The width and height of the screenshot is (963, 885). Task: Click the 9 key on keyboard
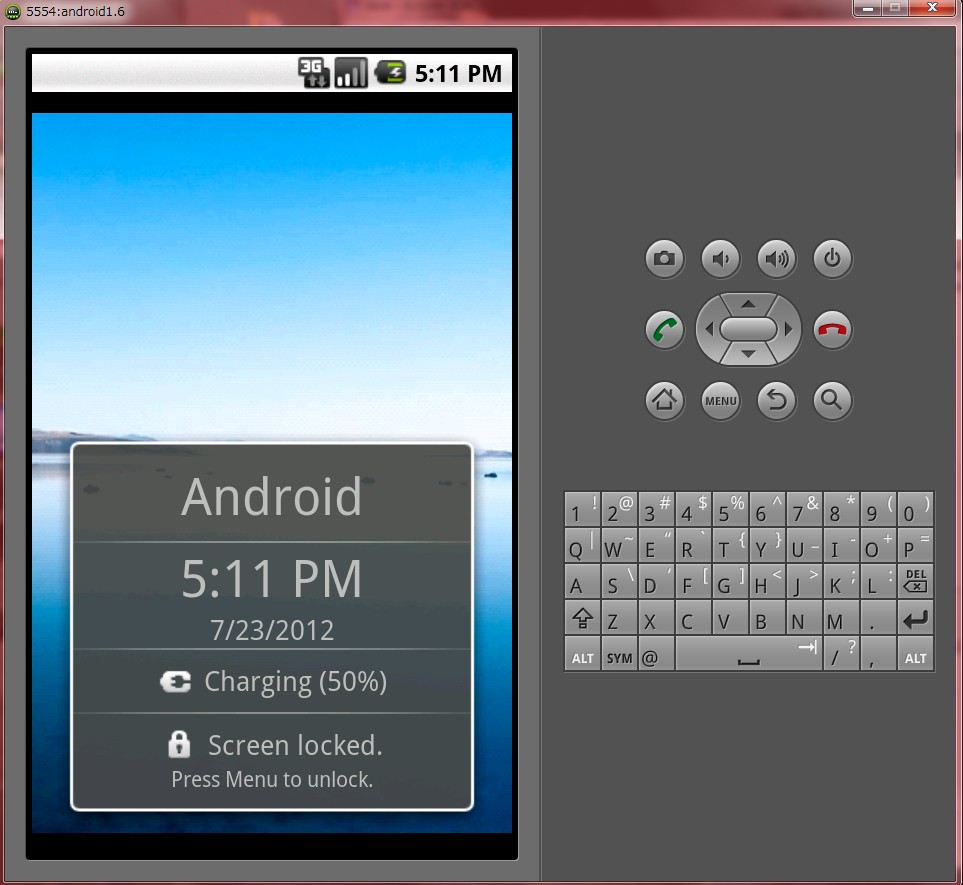pos(878,509)
